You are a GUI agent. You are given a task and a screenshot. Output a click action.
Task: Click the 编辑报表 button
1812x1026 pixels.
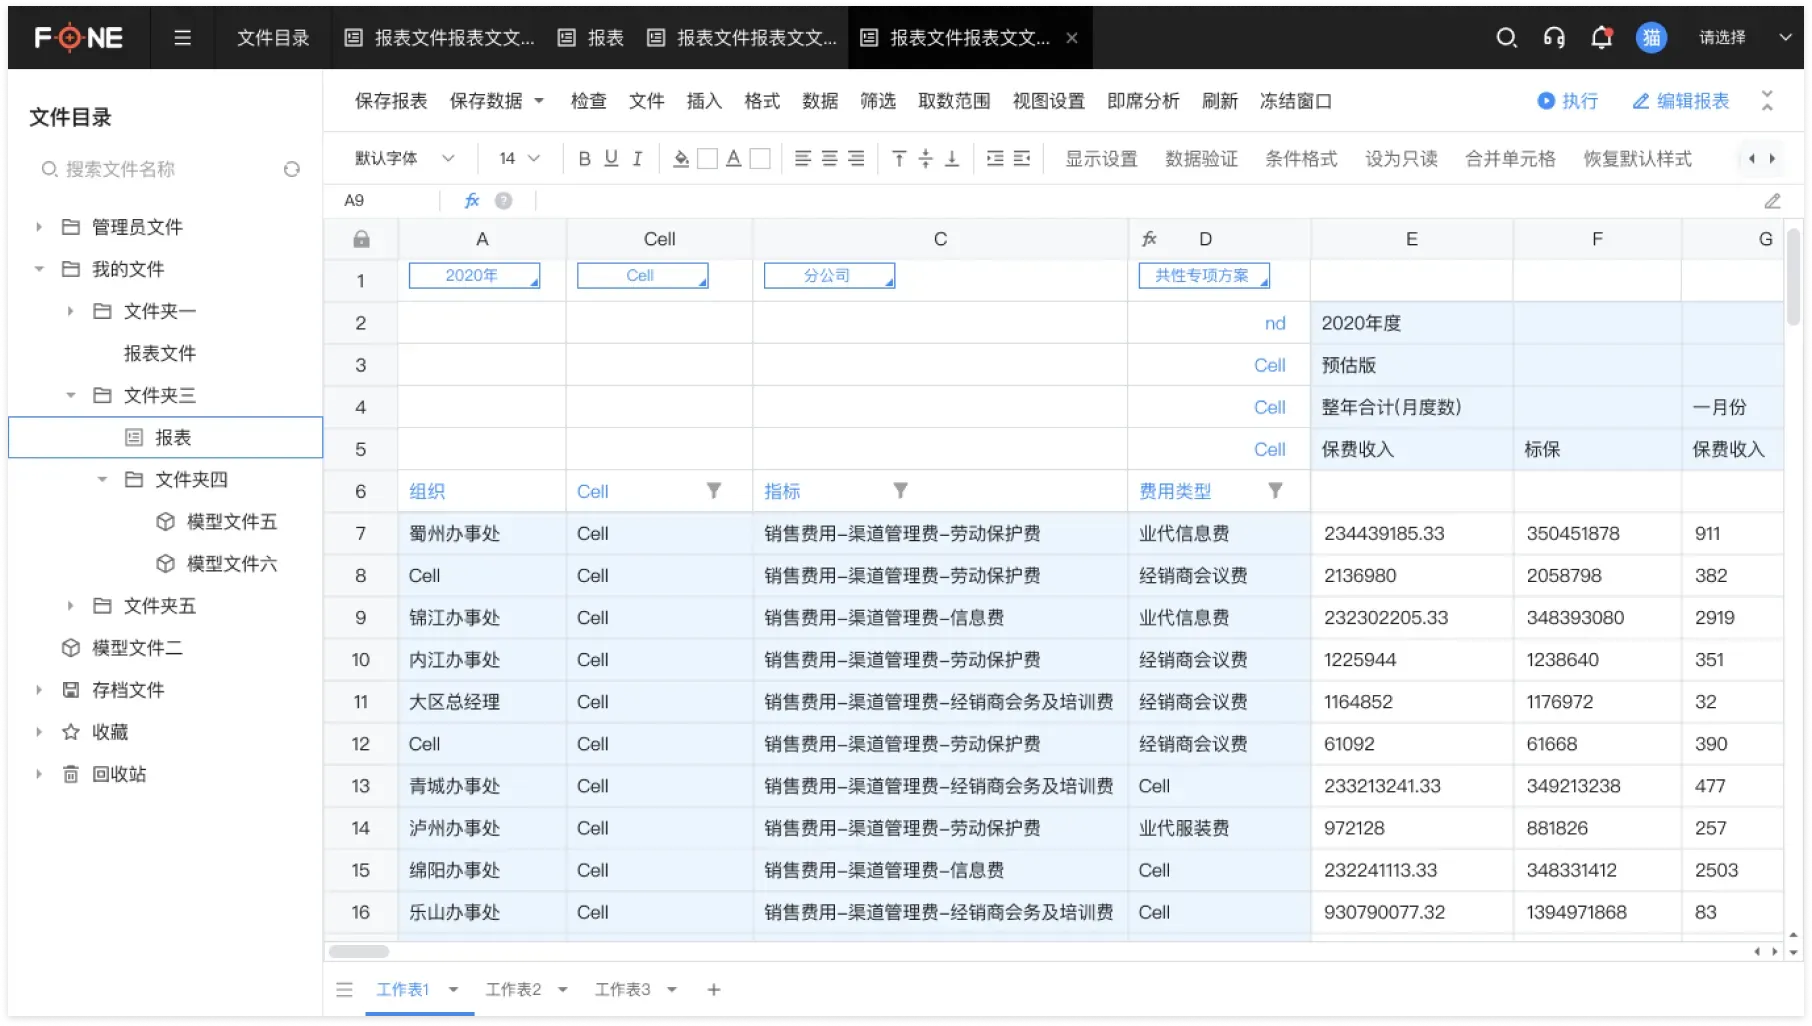(1681, 101)
